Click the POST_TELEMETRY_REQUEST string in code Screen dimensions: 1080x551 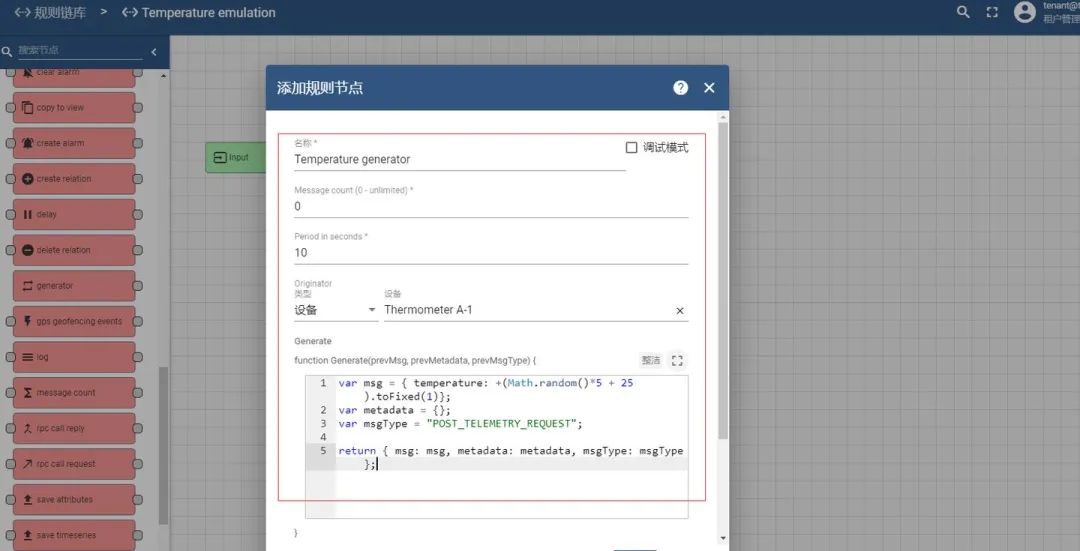tap(501, 424)
